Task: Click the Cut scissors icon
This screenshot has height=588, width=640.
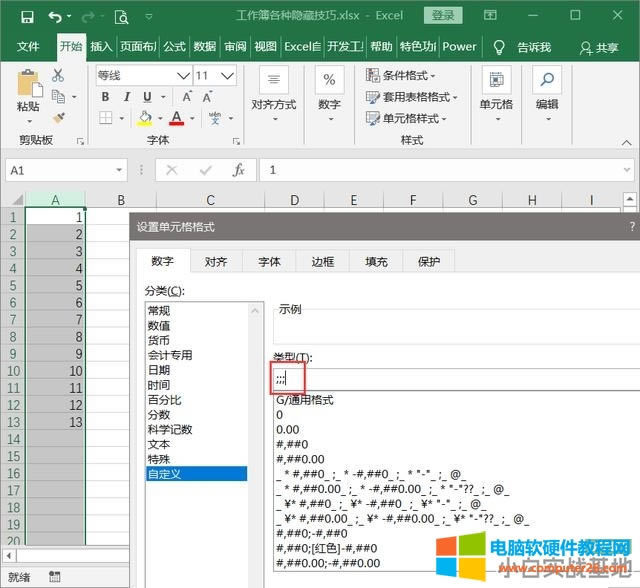Action: tap(58, 76)
